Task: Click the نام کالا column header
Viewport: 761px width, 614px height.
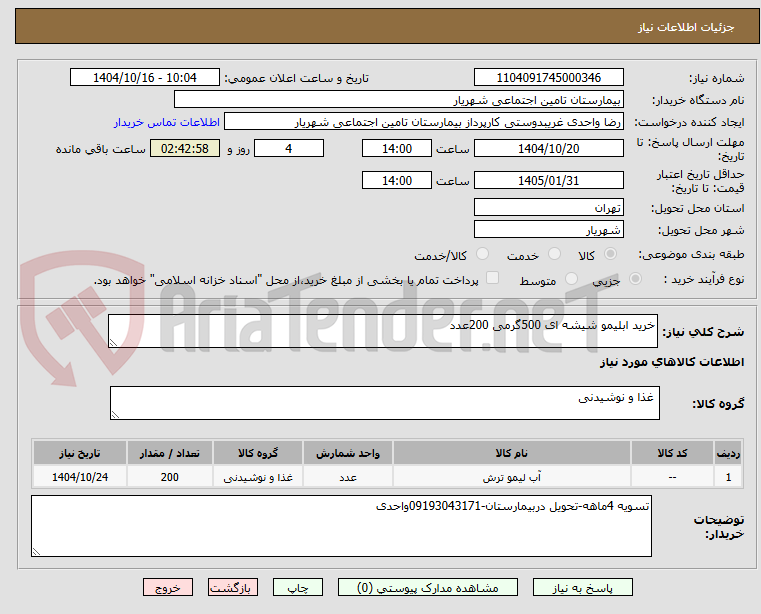Action: tap(512, 453)
